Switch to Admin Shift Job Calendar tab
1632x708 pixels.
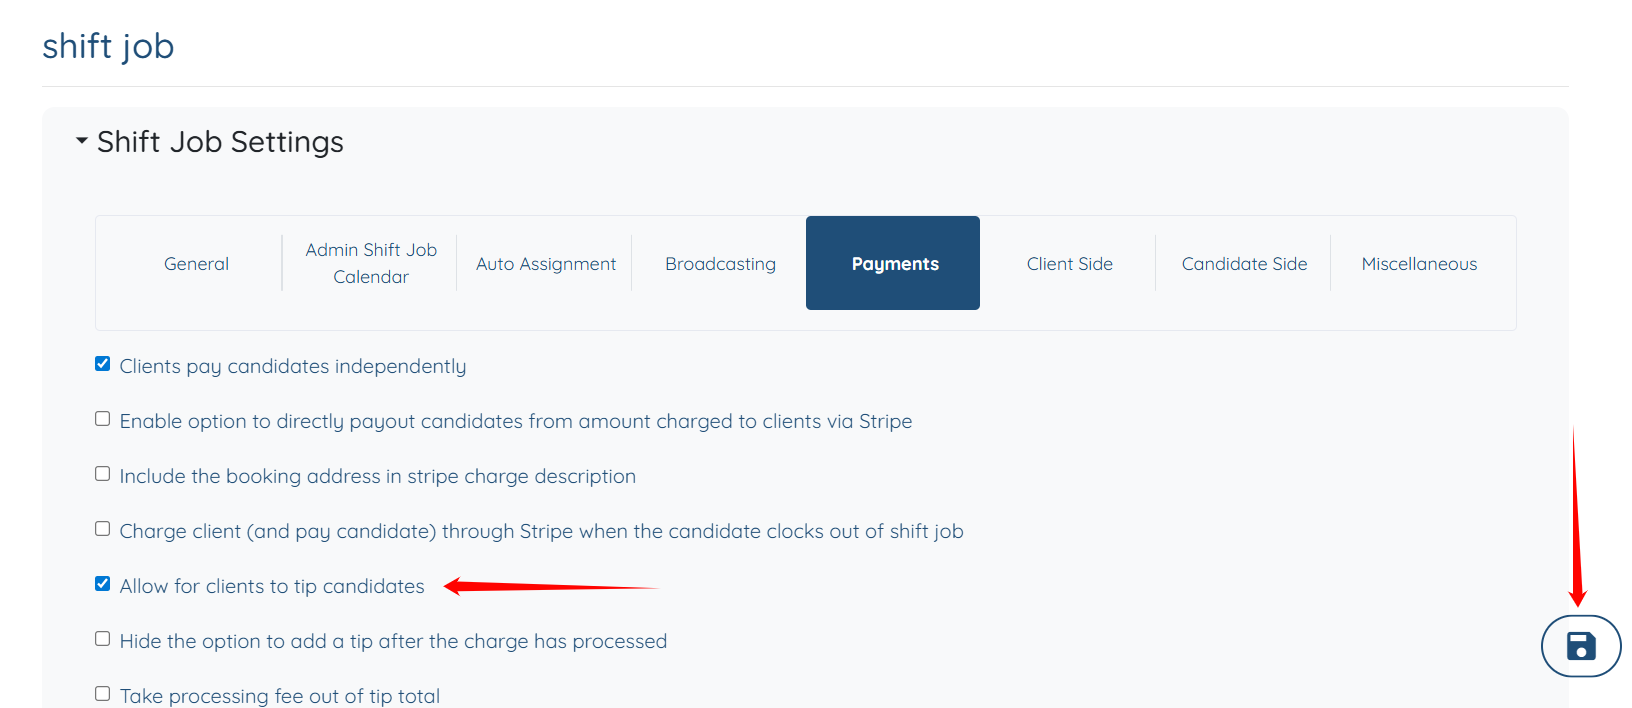[371, 263]
